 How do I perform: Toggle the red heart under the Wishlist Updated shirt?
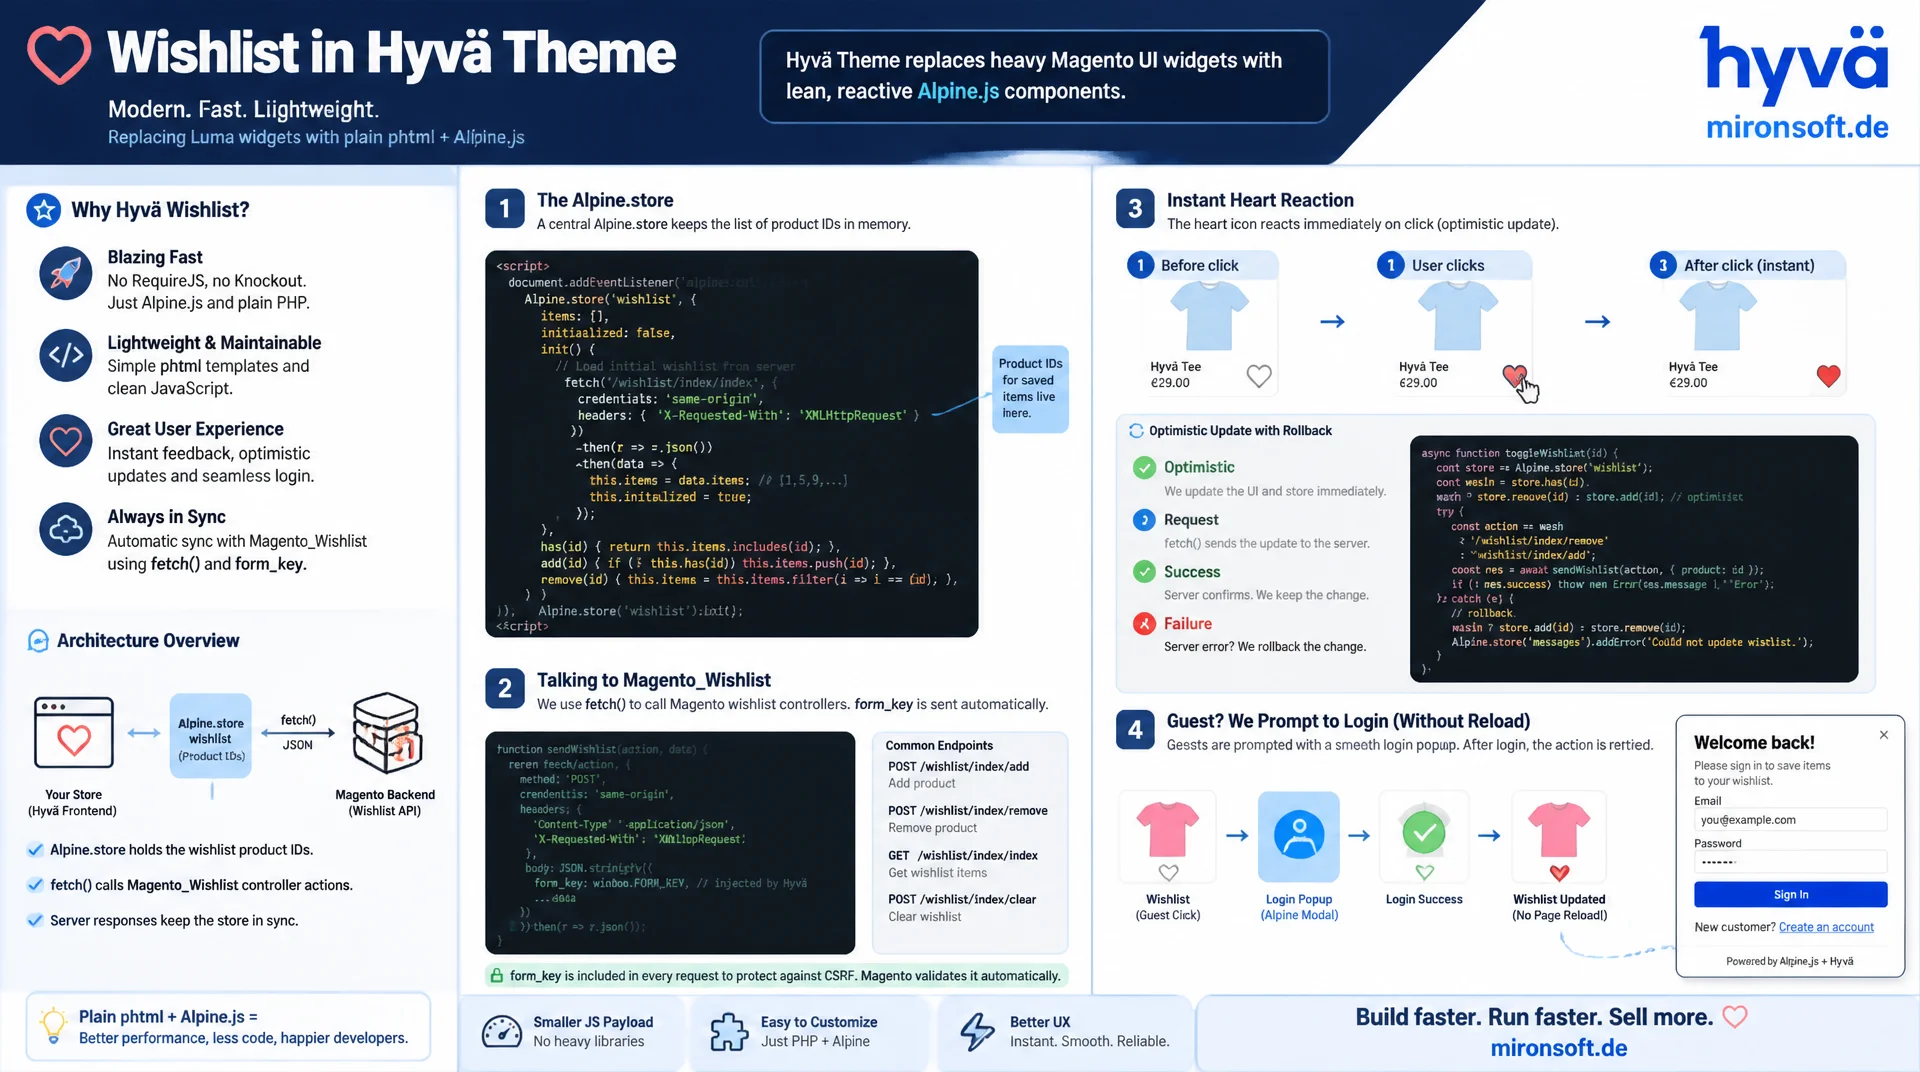pos(1559,873)
